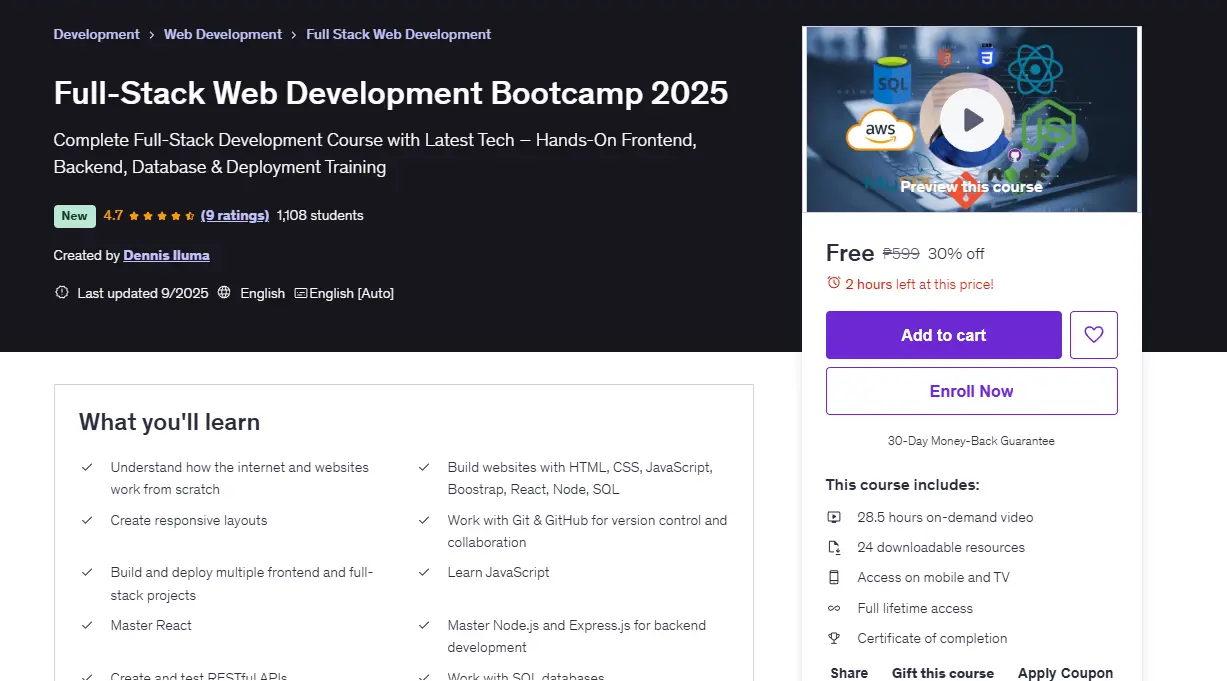
Task: Click the New badge
Action: (x=75, y=216)
